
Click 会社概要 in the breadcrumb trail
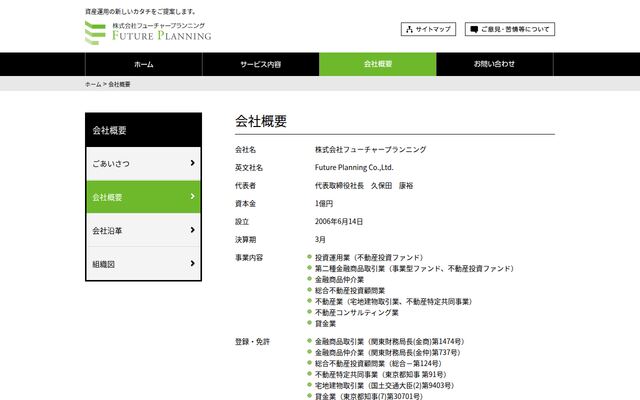(119, 84)
